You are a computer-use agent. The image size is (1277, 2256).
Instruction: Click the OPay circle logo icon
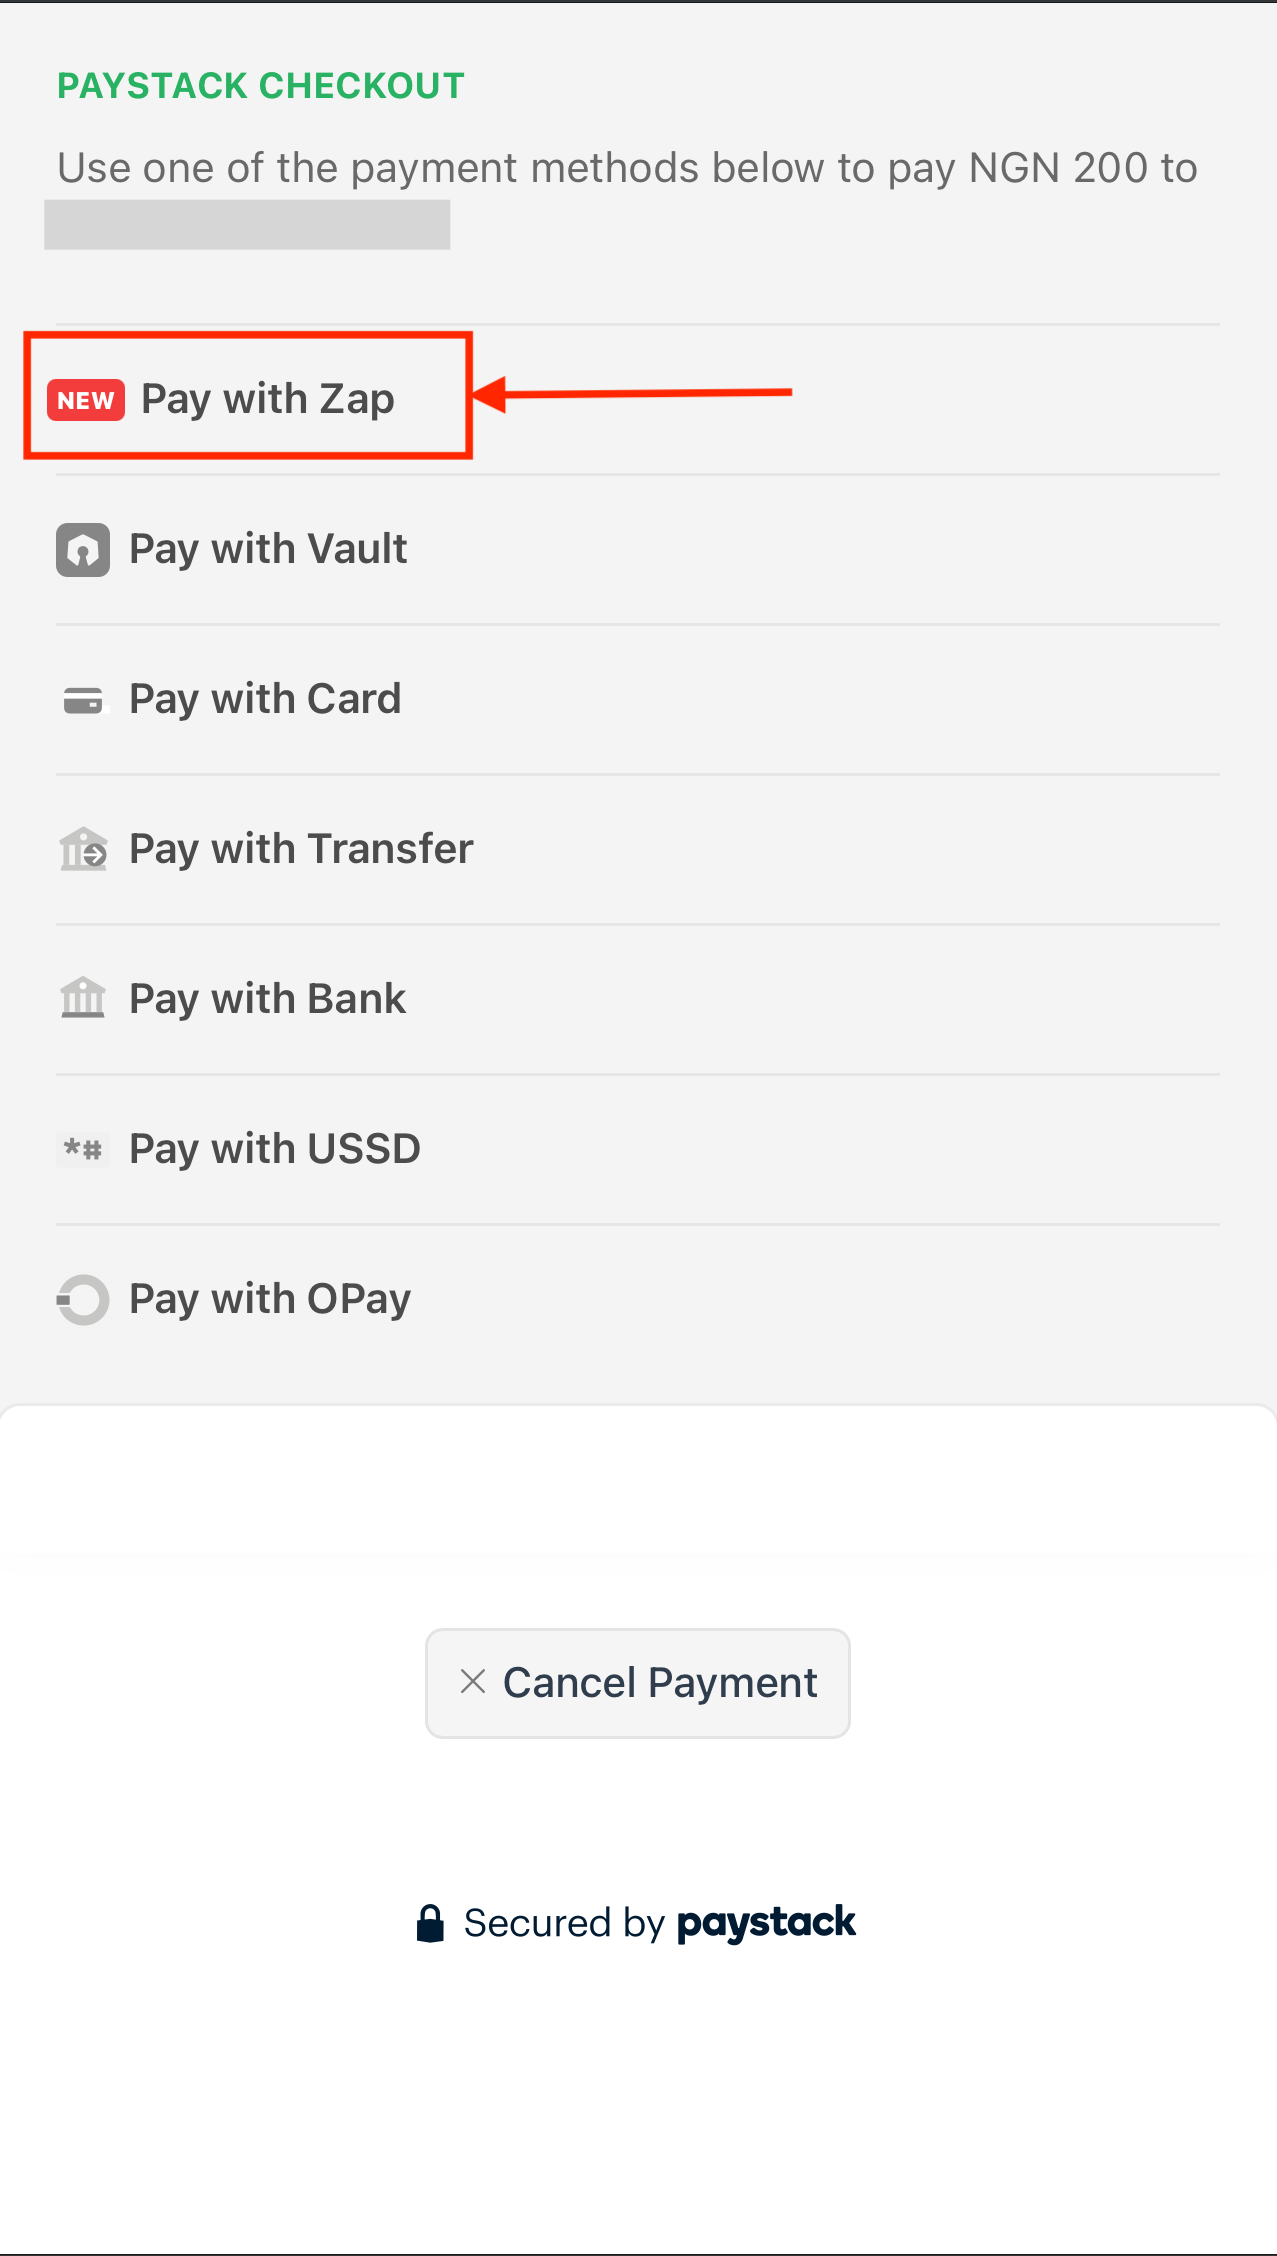pyautogui.click(x=83, y=1300)
